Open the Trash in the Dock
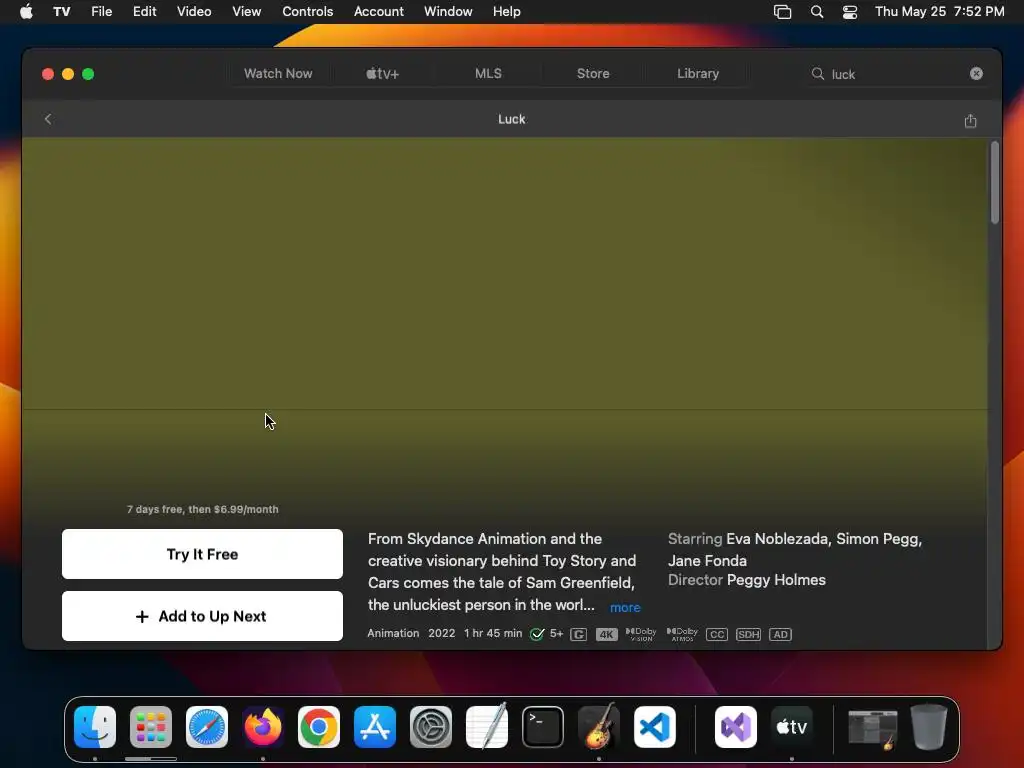This screenshot has height=768, width=1024. point(929,727)
